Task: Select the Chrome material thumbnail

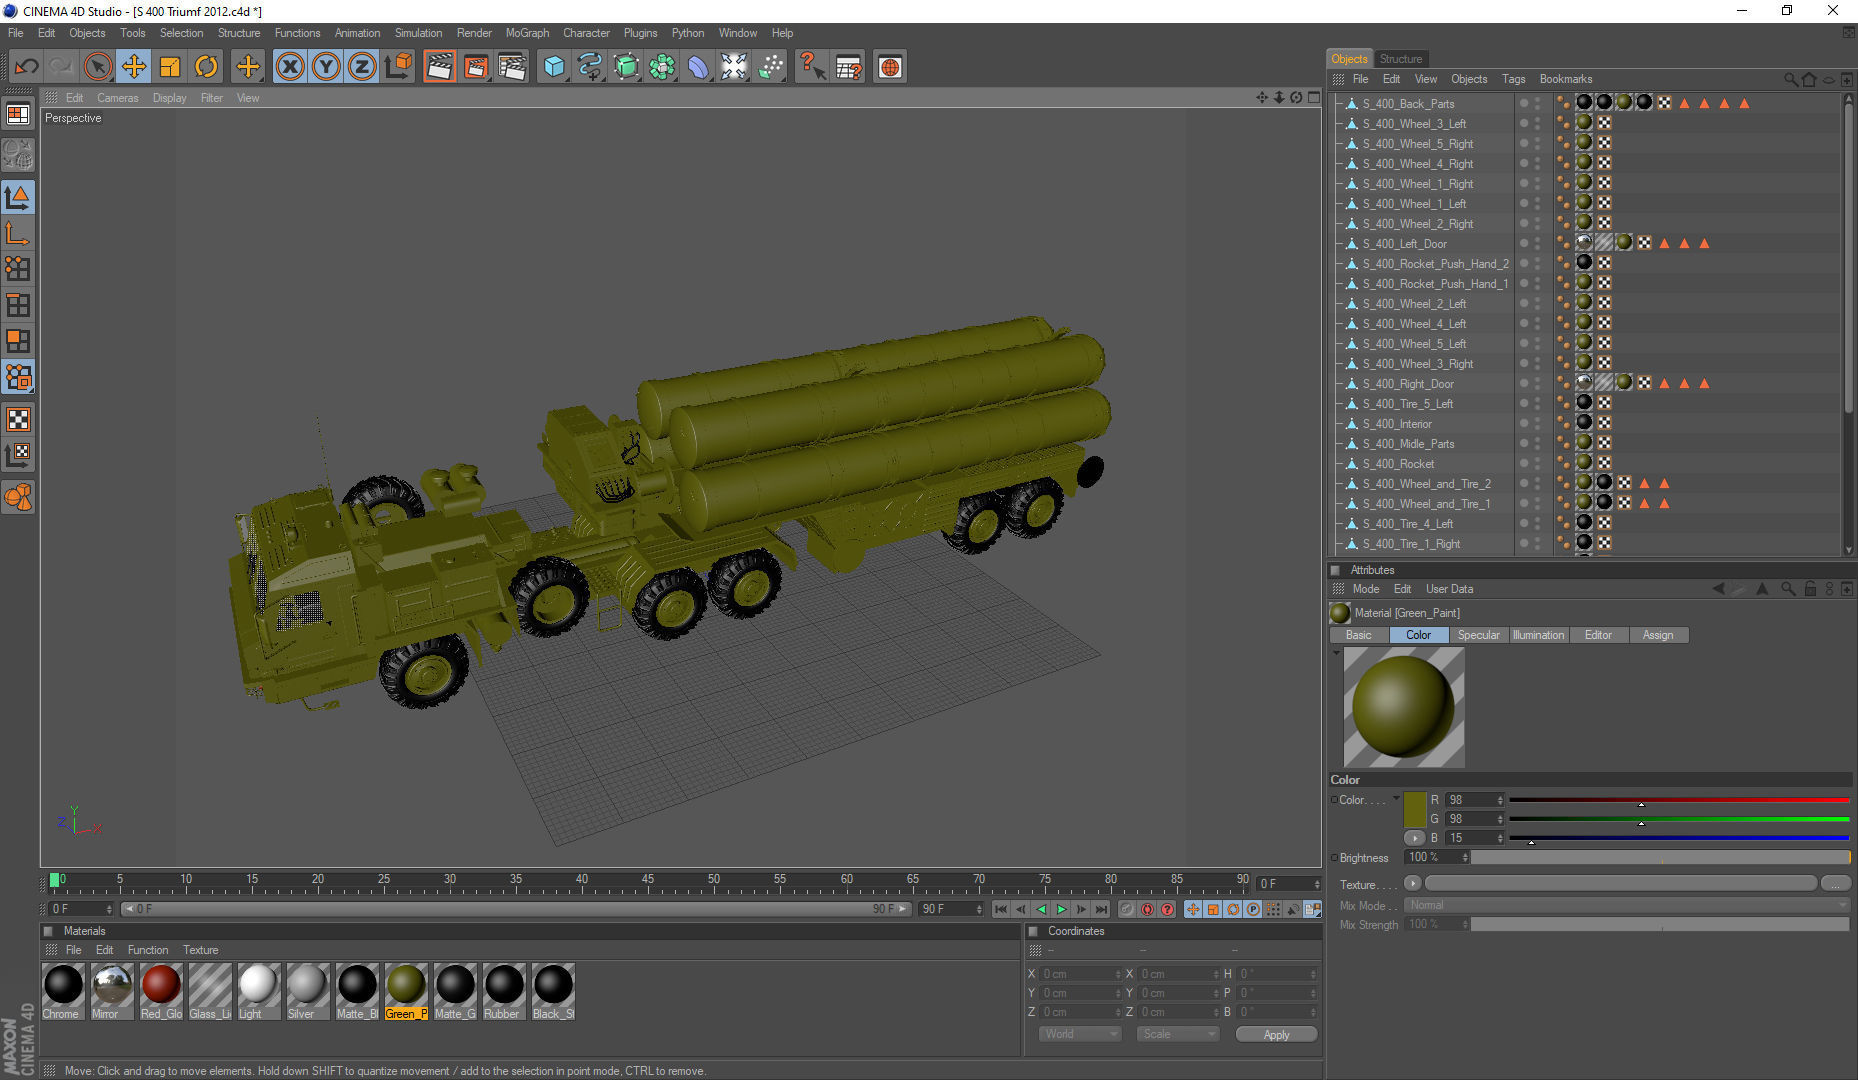Action: [x=63, y=991]
